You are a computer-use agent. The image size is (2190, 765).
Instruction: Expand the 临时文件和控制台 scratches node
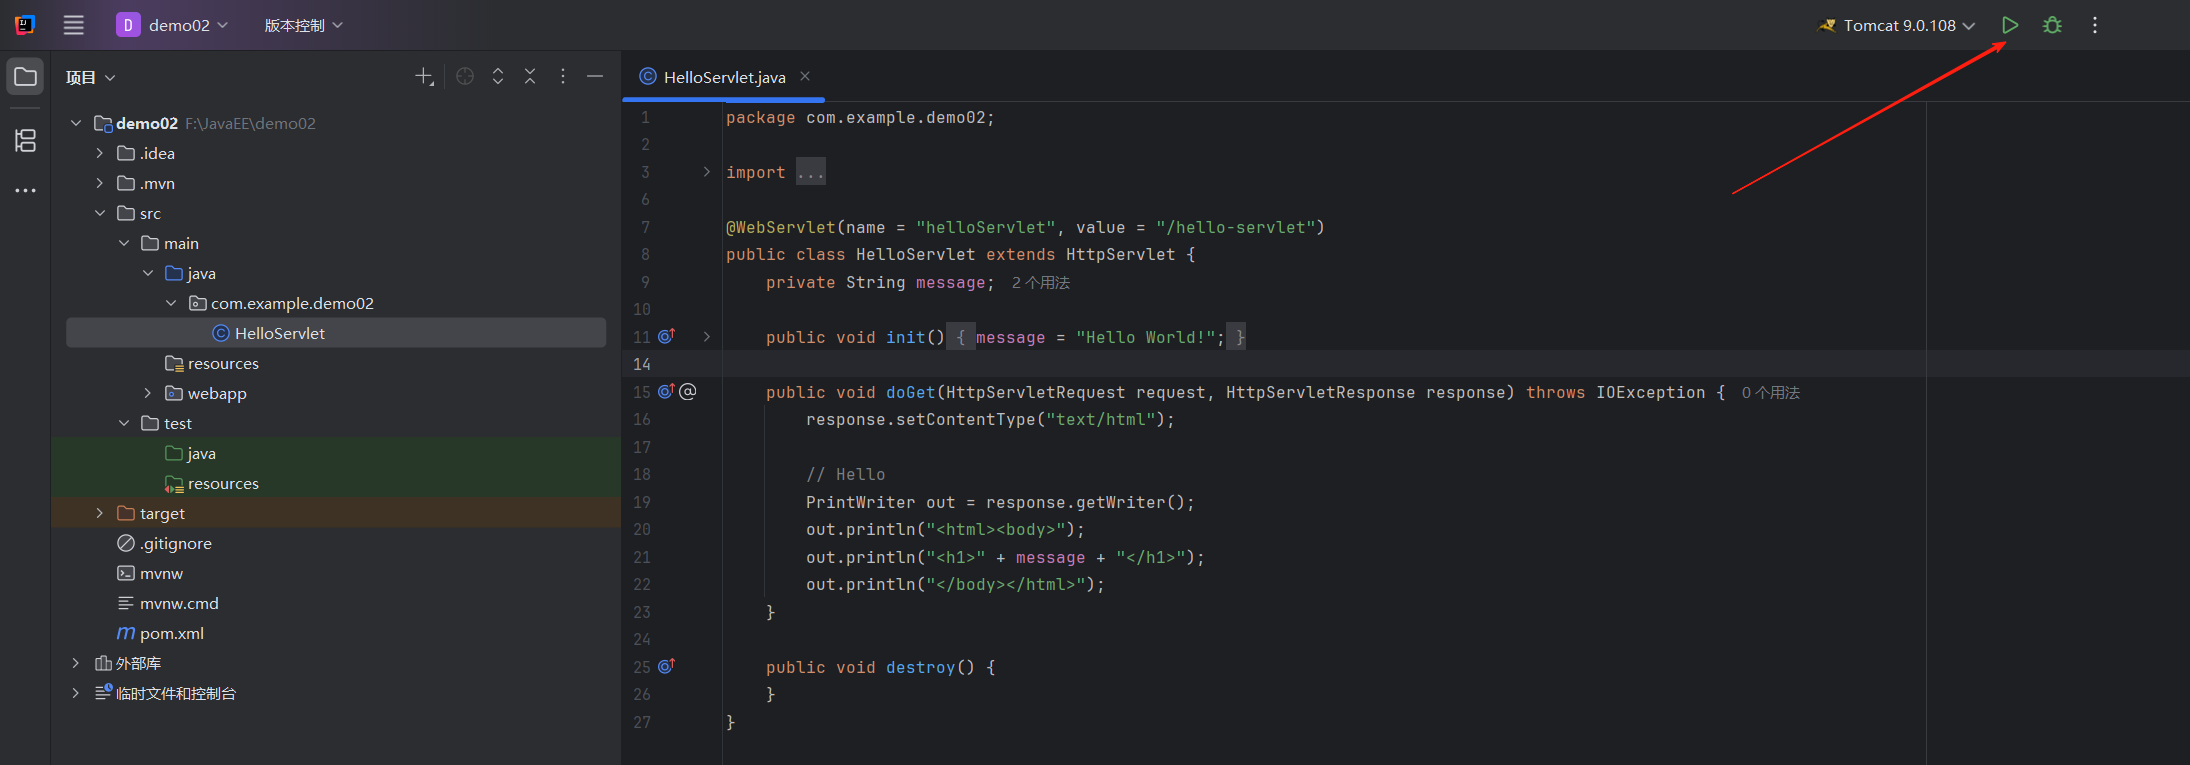pos(76,693)
